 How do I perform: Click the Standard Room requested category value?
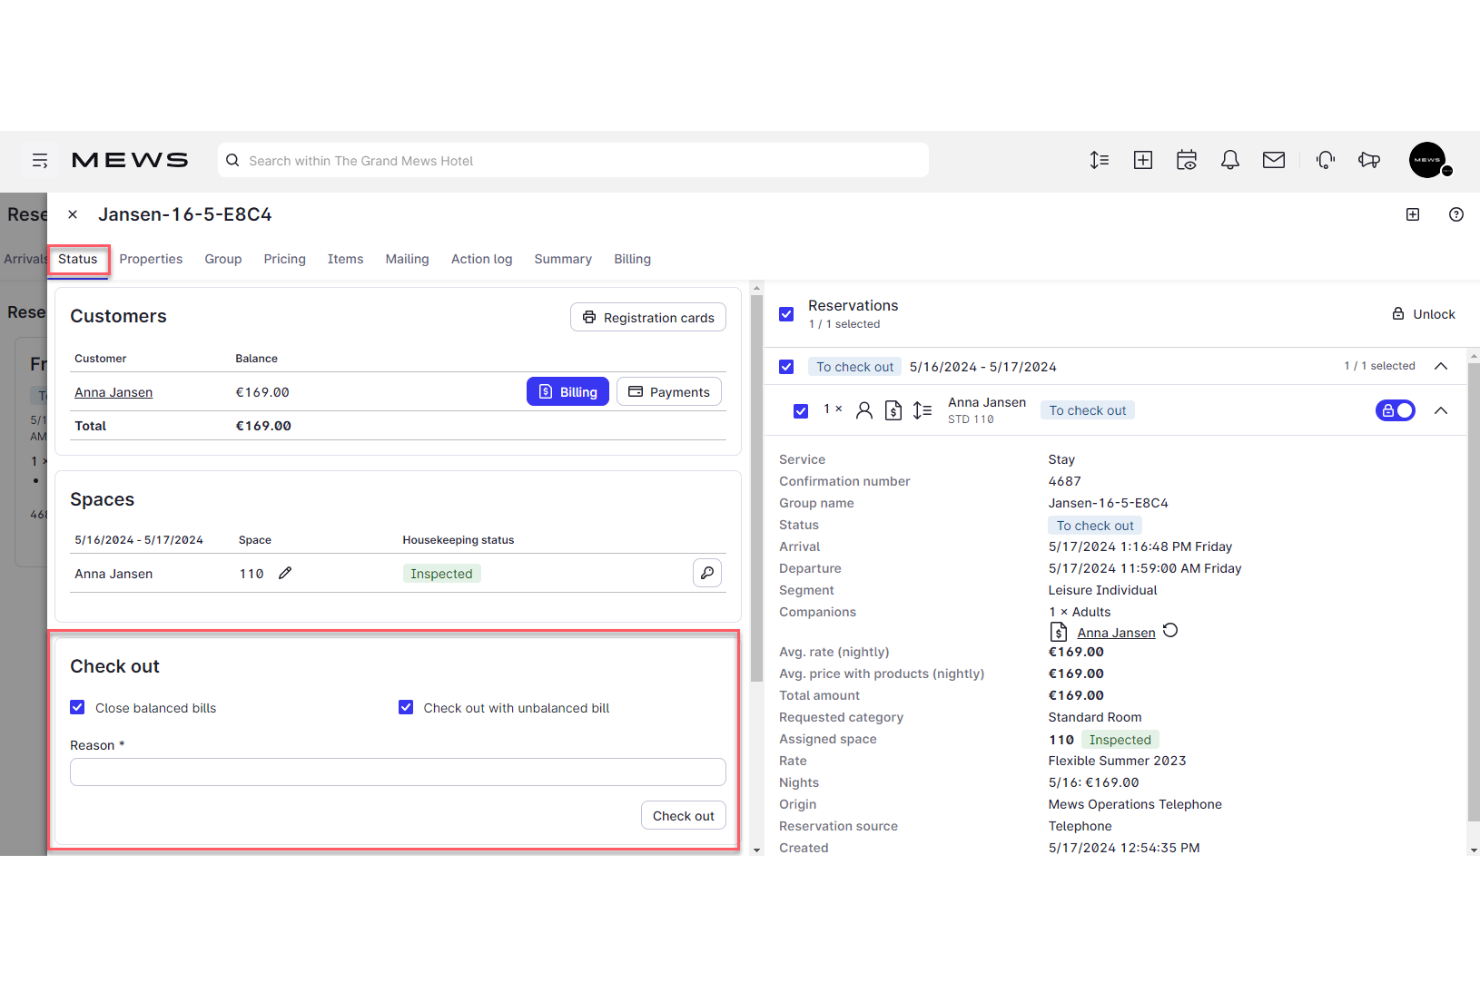point(1095,718)
